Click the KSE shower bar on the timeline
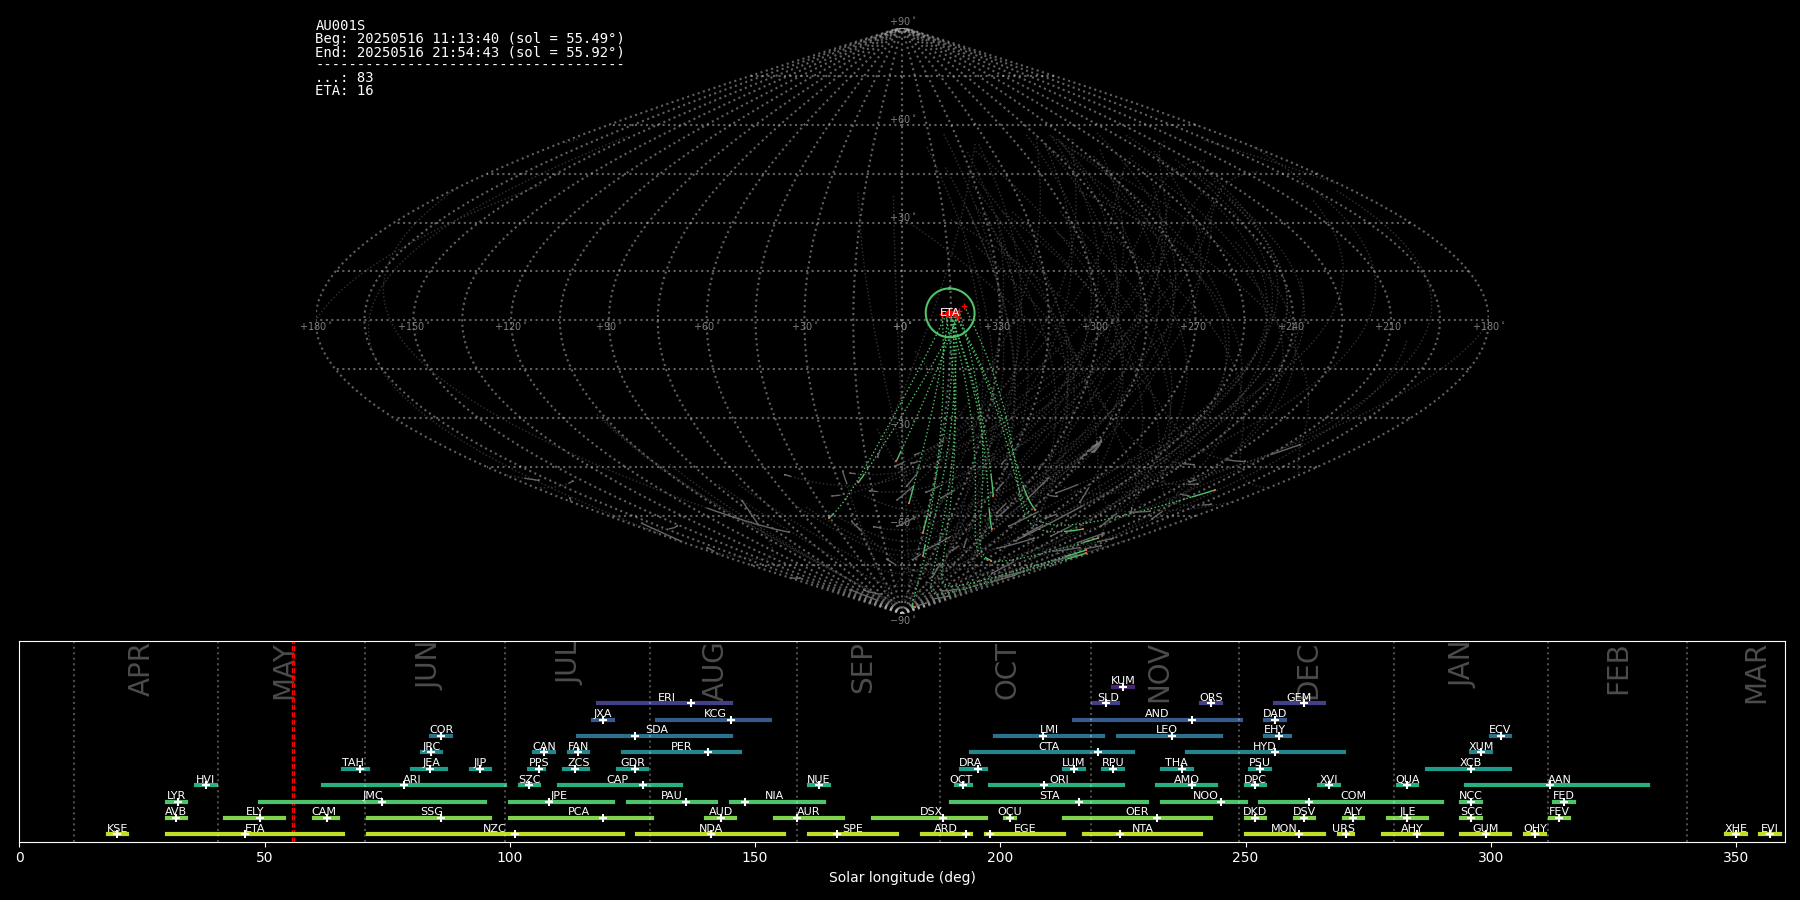 tap(117, 834)
